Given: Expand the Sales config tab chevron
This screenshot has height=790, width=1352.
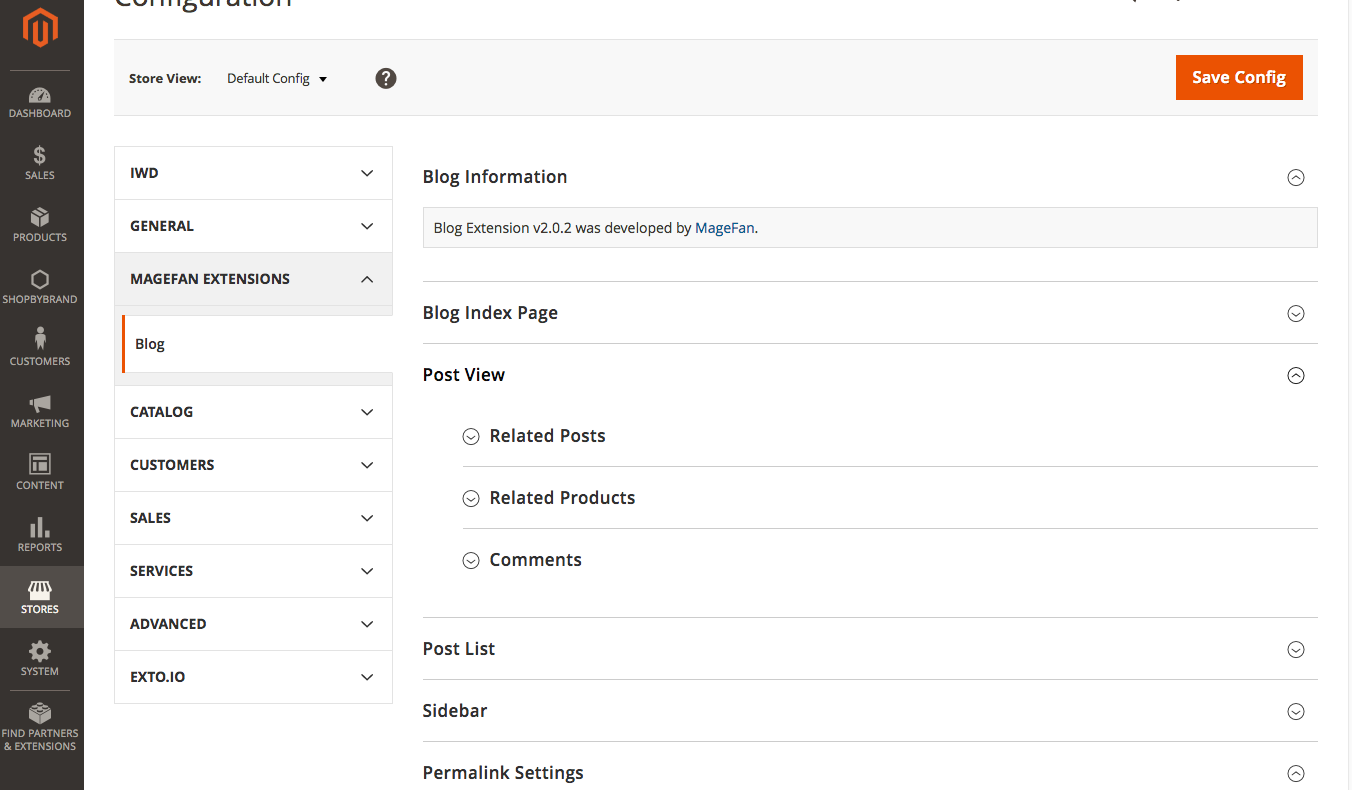Looking at the screenshot, I should [367, 518].
